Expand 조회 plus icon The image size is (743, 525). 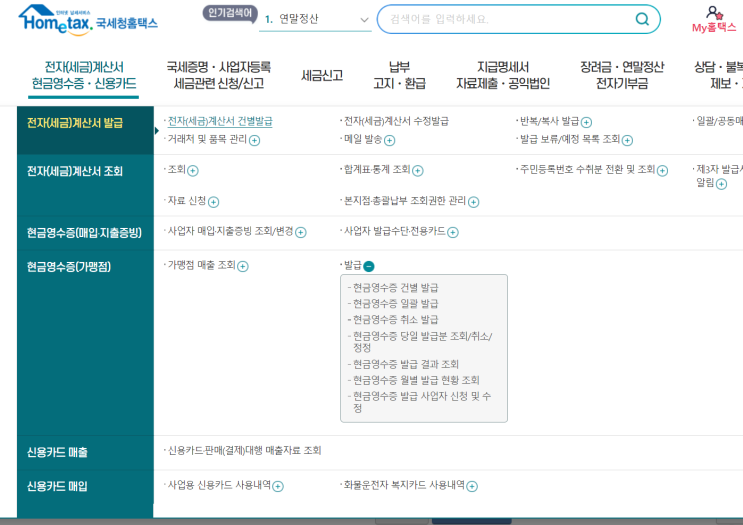pos(193,171)
